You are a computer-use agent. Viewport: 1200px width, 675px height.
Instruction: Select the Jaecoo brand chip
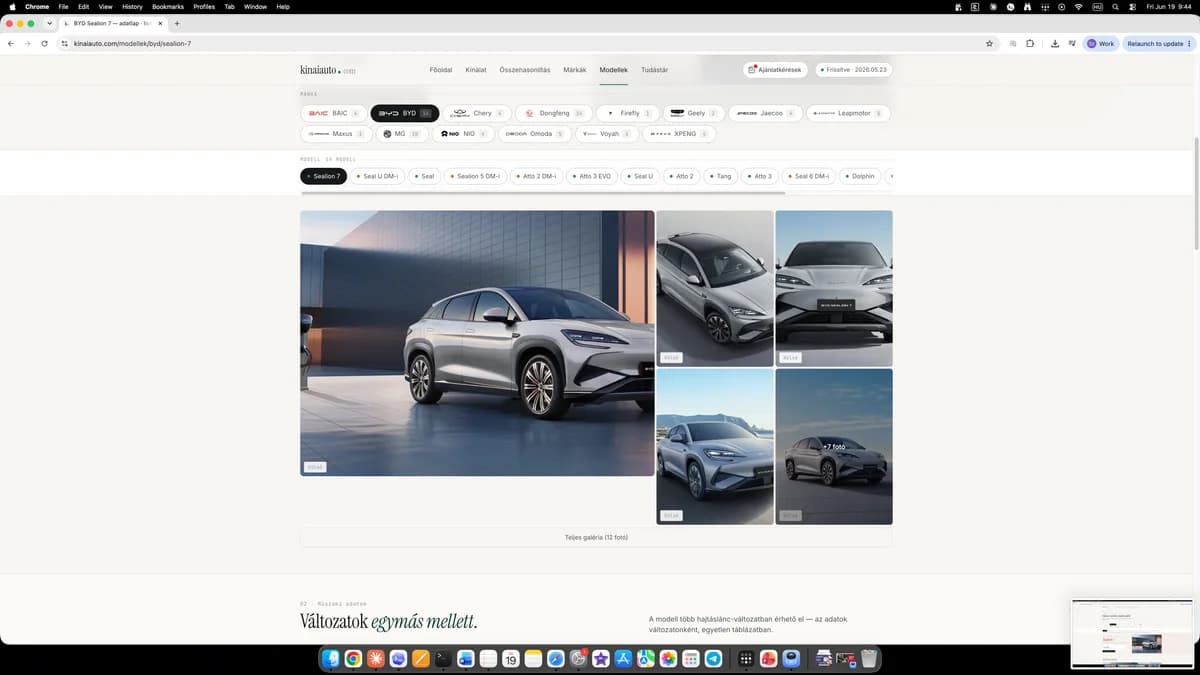click(765, 113)
